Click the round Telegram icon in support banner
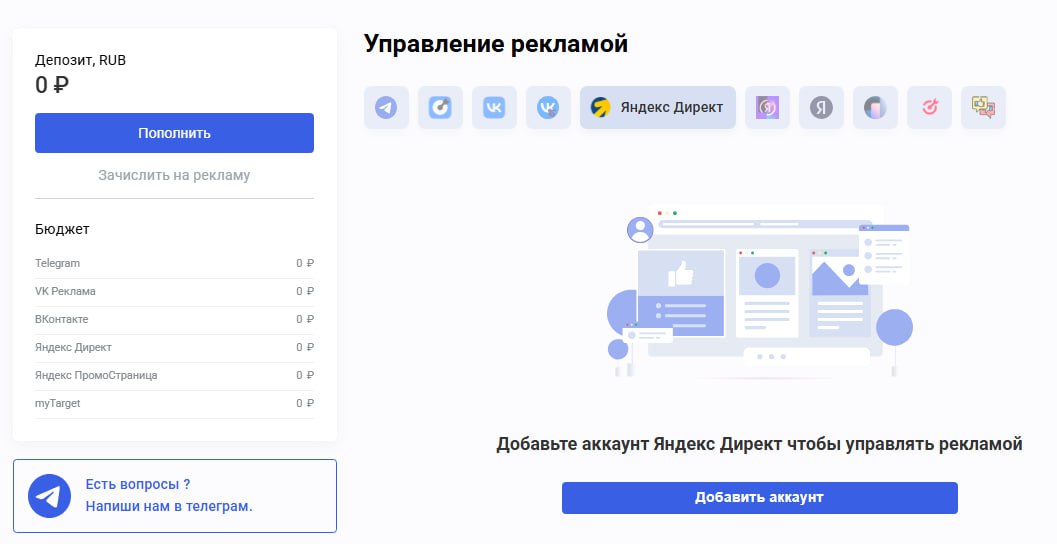This screenshot has width=1057, height=544. click(x=49, y=496)
